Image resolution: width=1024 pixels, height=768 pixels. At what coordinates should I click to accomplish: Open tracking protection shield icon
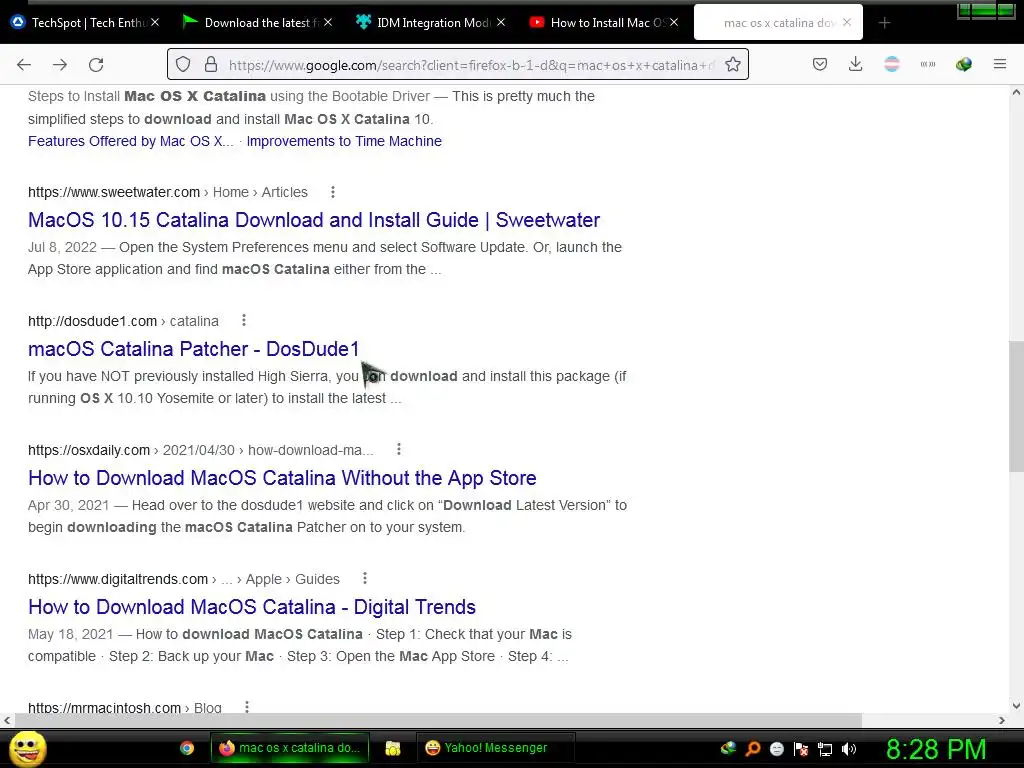pos(183,65)
